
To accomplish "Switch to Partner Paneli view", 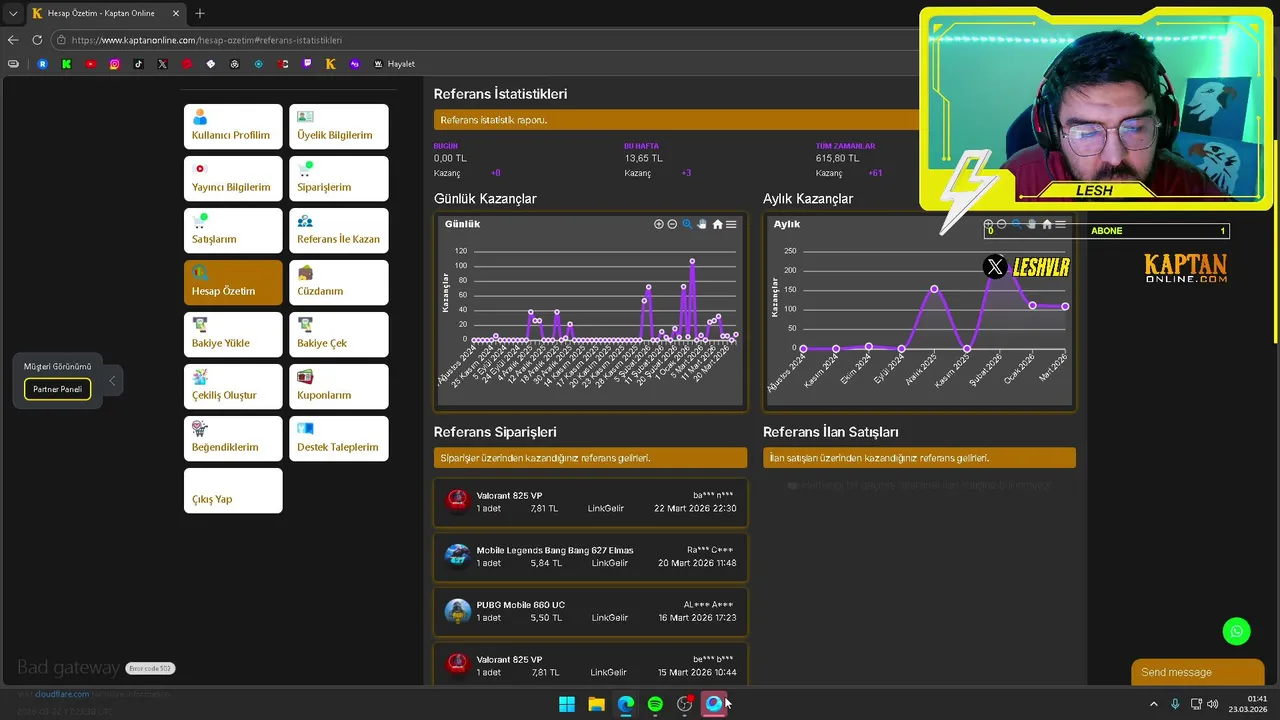I will [58, 389].
